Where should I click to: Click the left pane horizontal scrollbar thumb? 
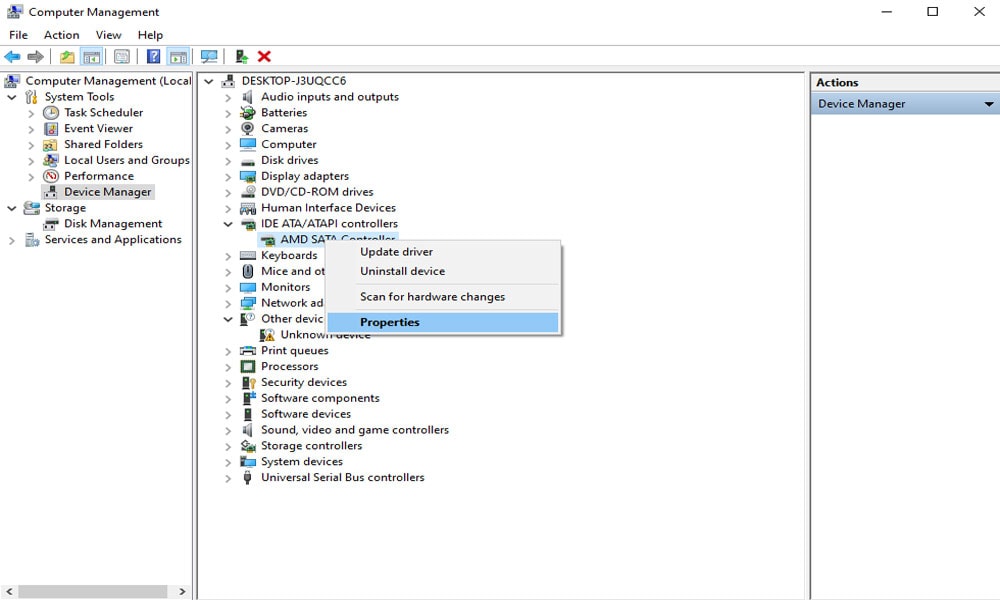[x=92, y=592]
